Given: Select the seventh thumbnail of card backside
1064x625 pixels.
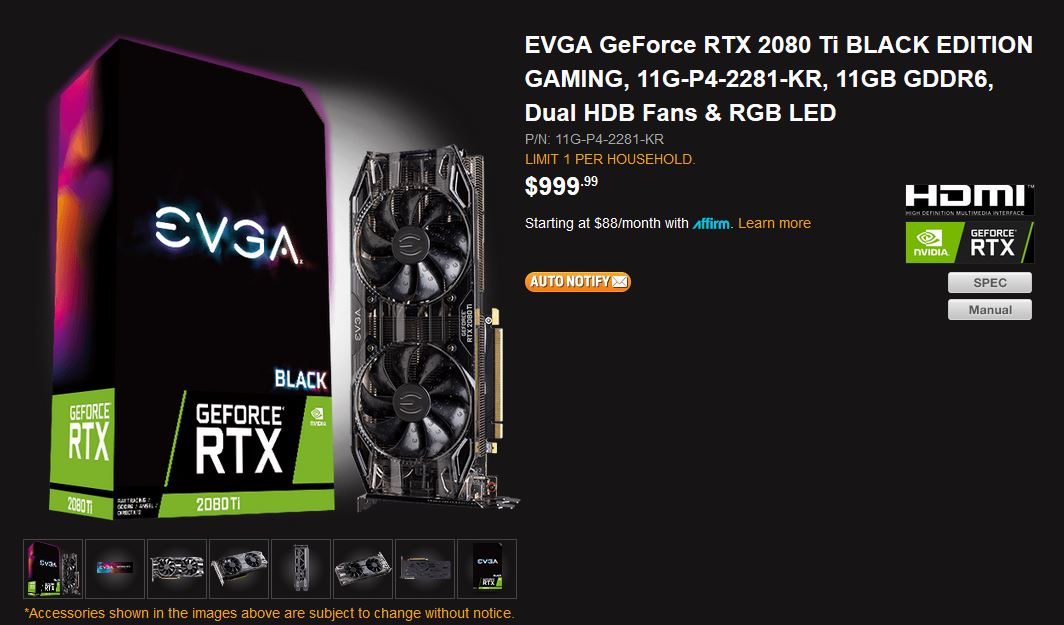Looking at the screenshot, I should [x=424, y=569].
